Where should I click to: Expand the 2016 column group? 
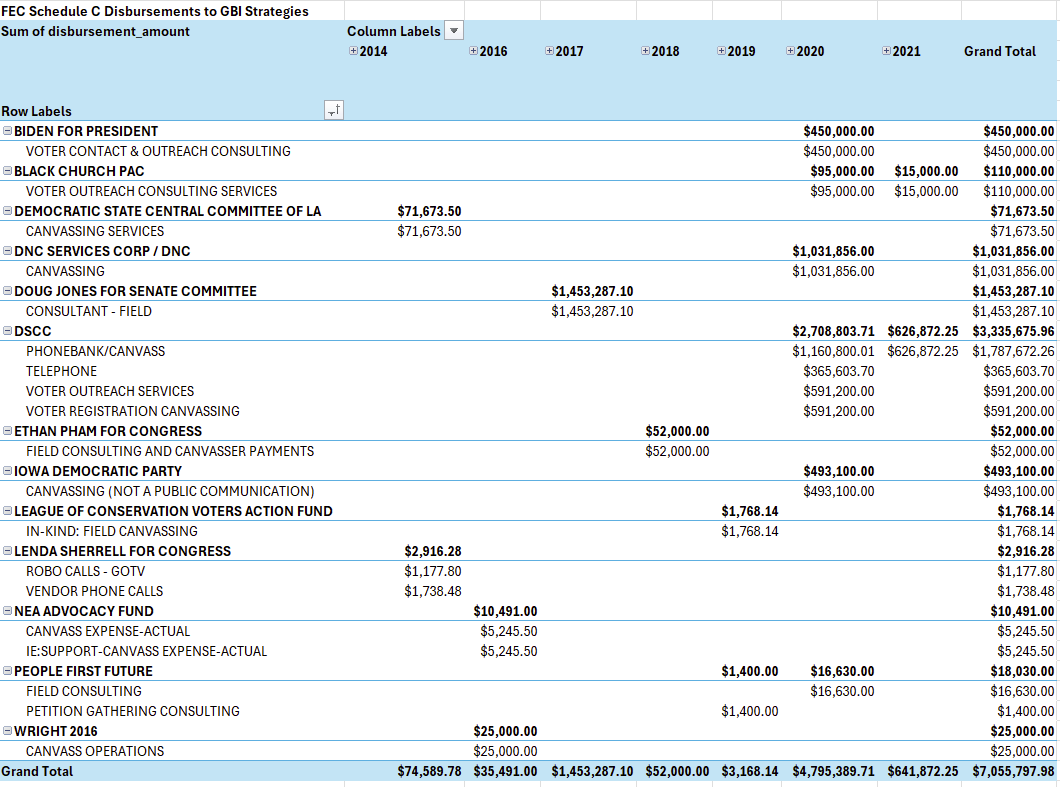coord(473,51)
